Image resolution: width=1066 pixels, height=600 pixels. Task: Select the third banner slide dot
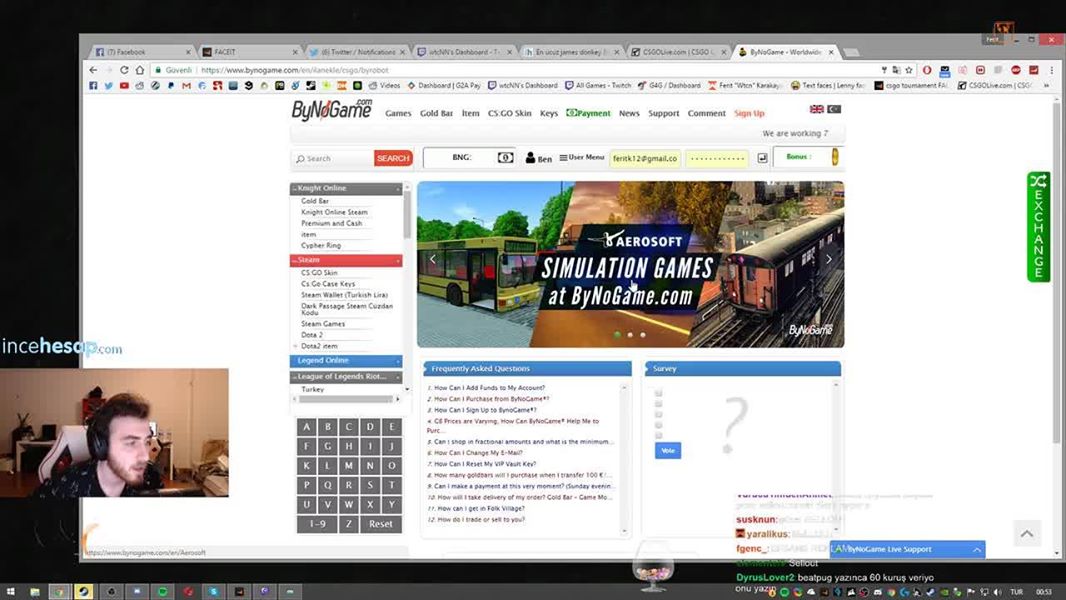click(x=643, y=335)
